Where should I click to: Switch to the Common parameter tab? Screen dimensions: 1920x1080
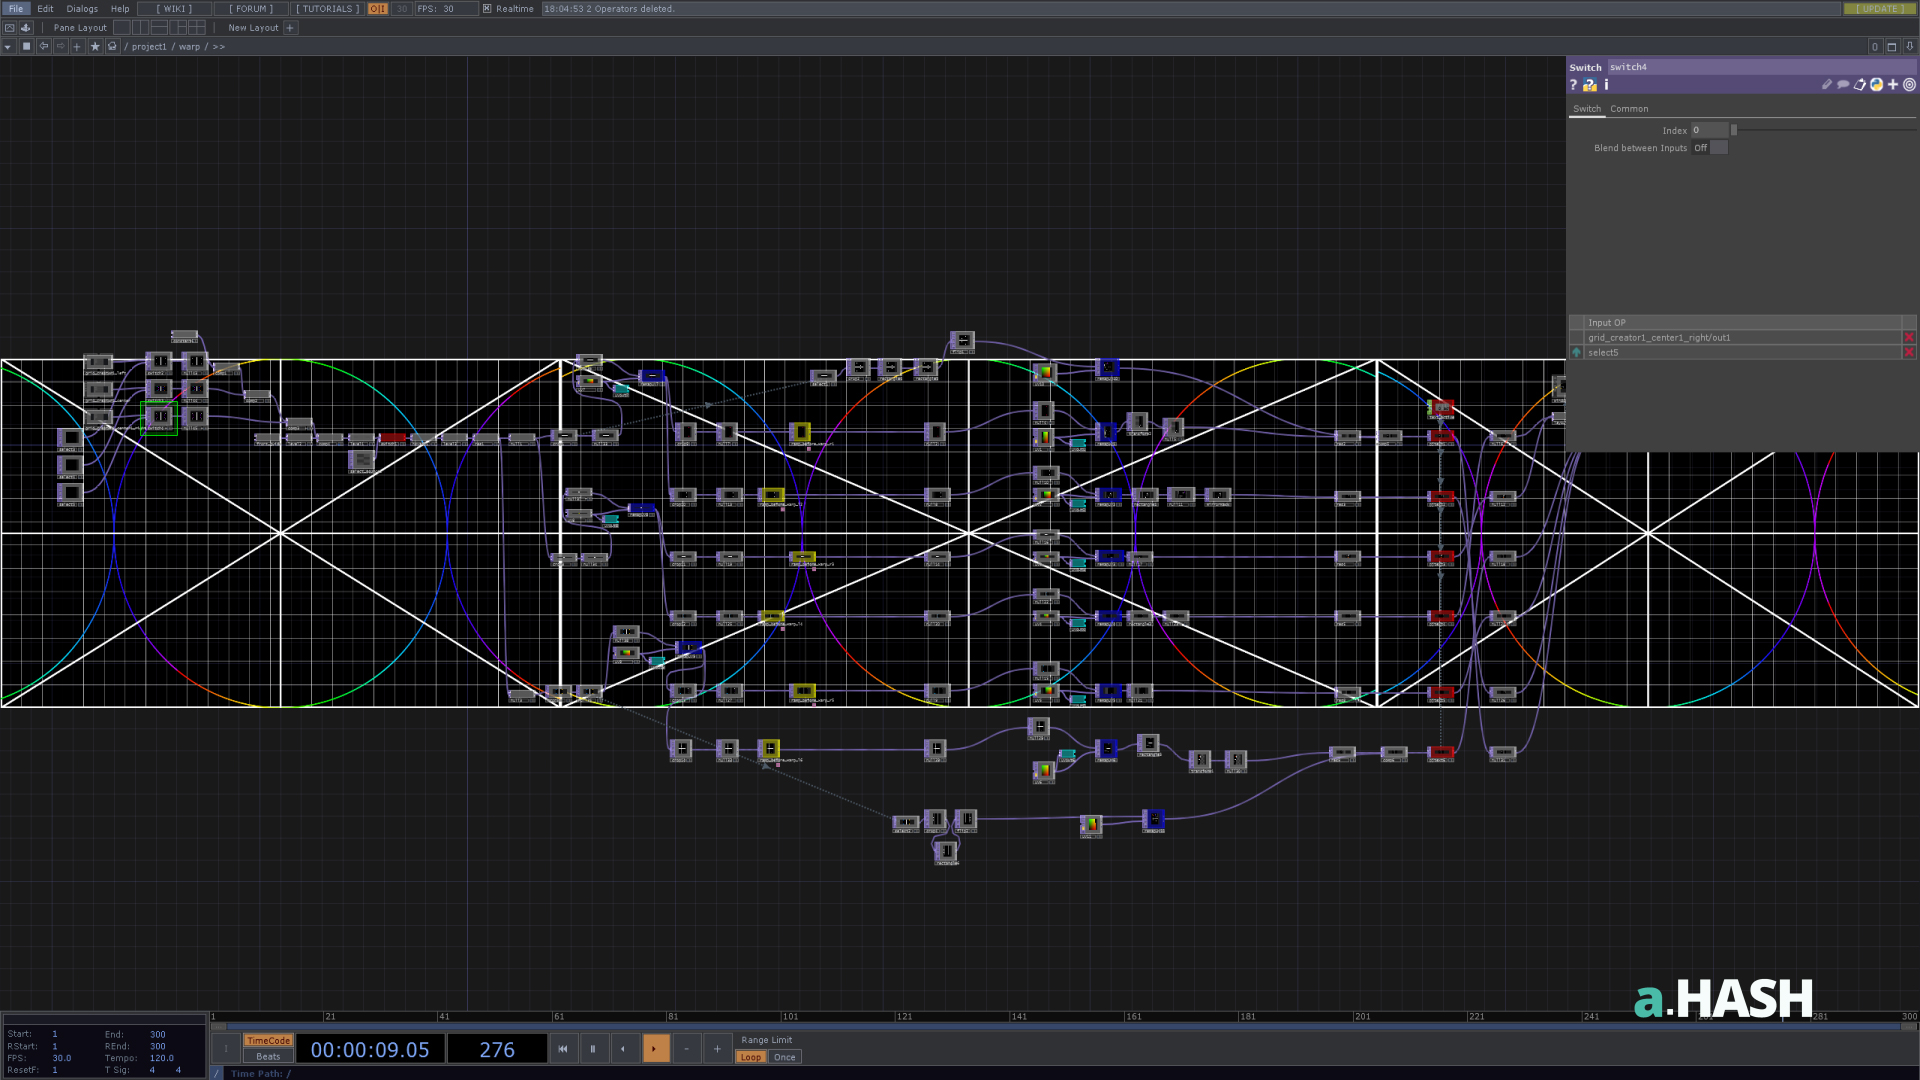pos(1629,109)
